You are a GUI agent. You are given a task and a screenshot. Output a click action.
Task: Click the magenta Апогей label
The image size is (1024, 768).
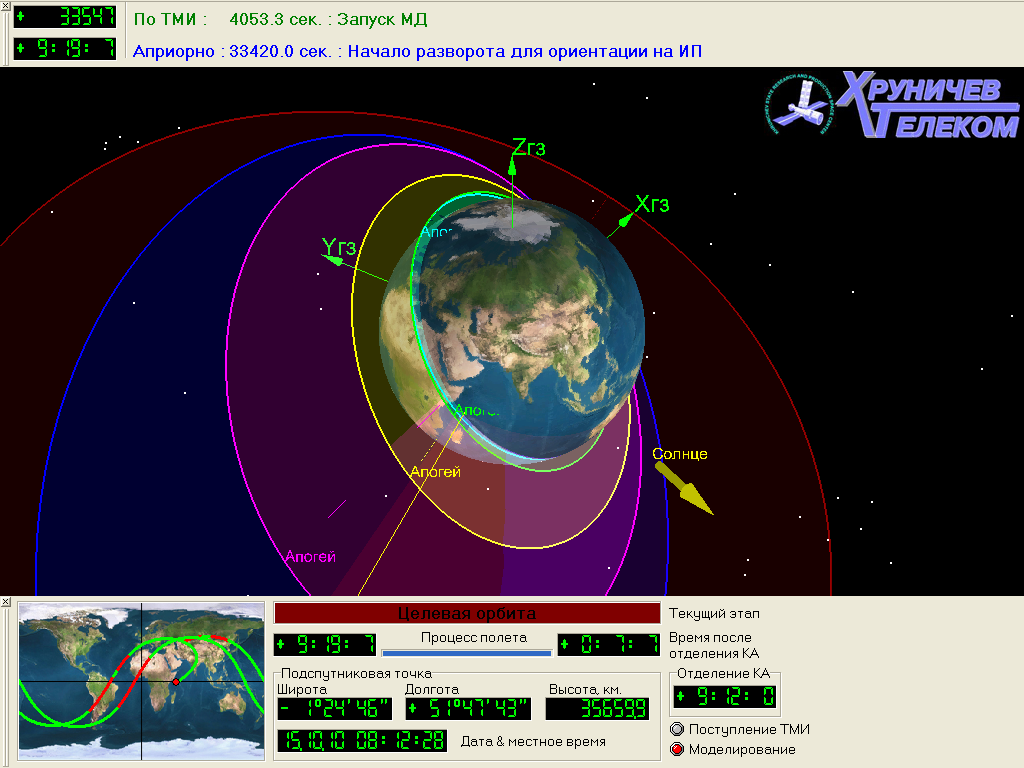pos(311,556)
